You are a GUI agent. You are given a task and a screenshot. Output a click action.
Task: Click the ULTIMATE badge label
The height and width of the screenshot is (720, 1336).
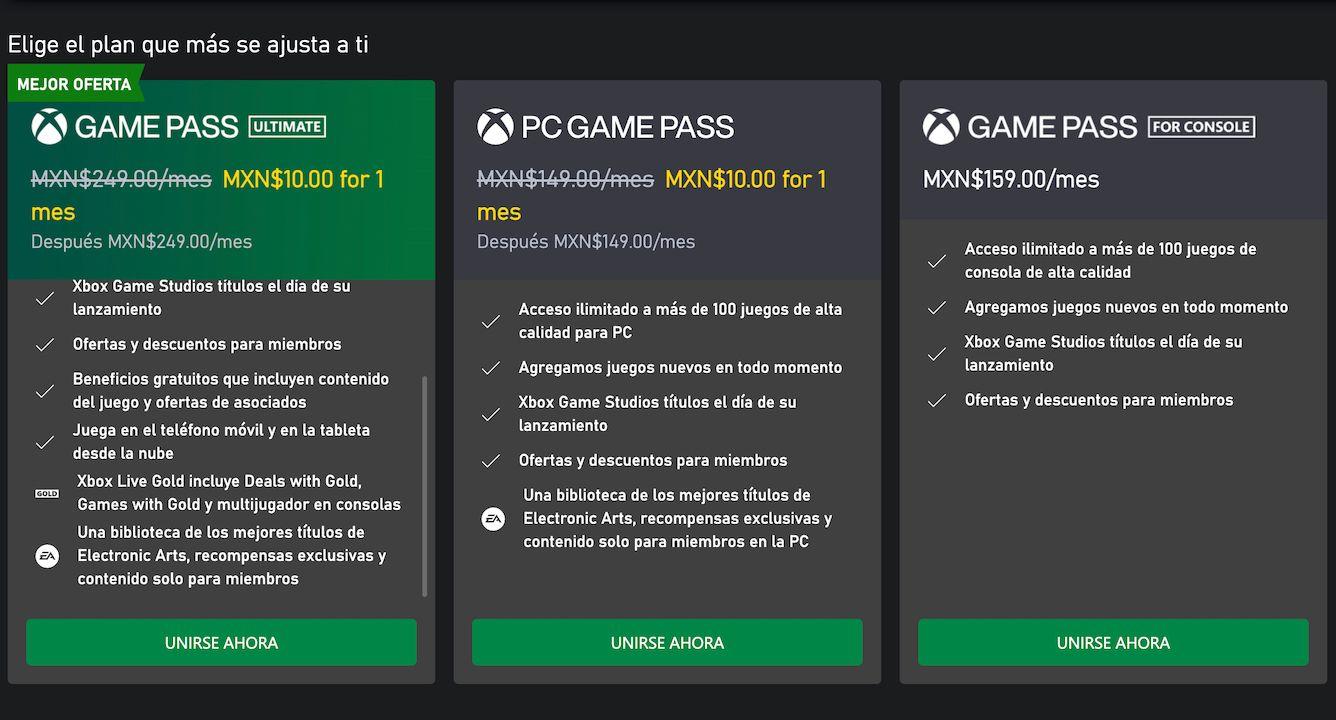pos(287,127)
